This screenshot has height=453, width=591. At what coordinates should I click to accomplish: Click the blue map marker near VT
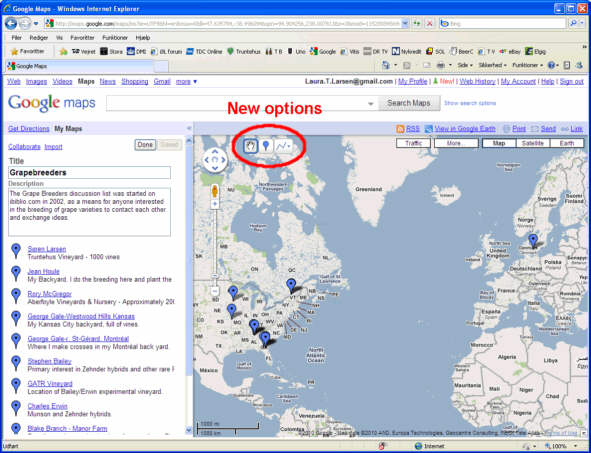(291, 285)
